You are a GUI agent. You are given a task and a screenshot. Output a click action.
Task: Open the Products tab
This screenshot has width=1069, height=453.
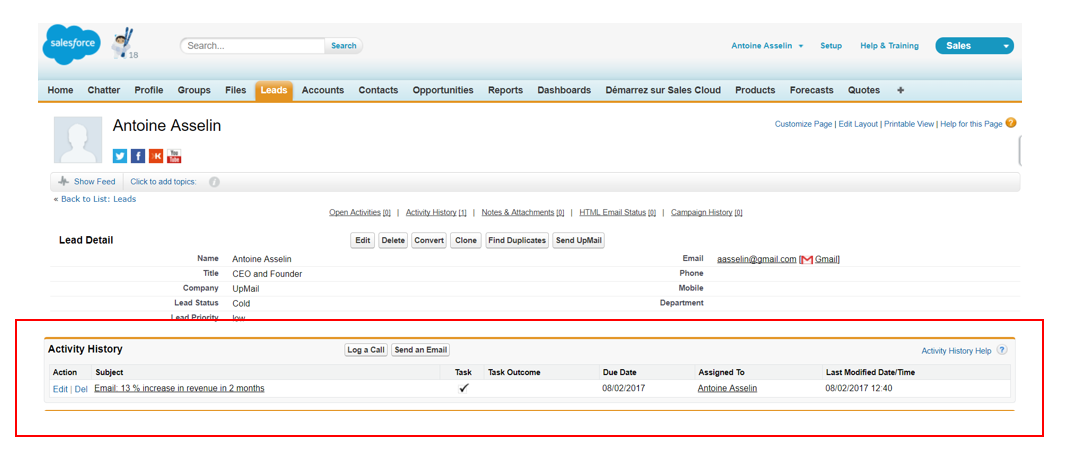coord(755,90)
